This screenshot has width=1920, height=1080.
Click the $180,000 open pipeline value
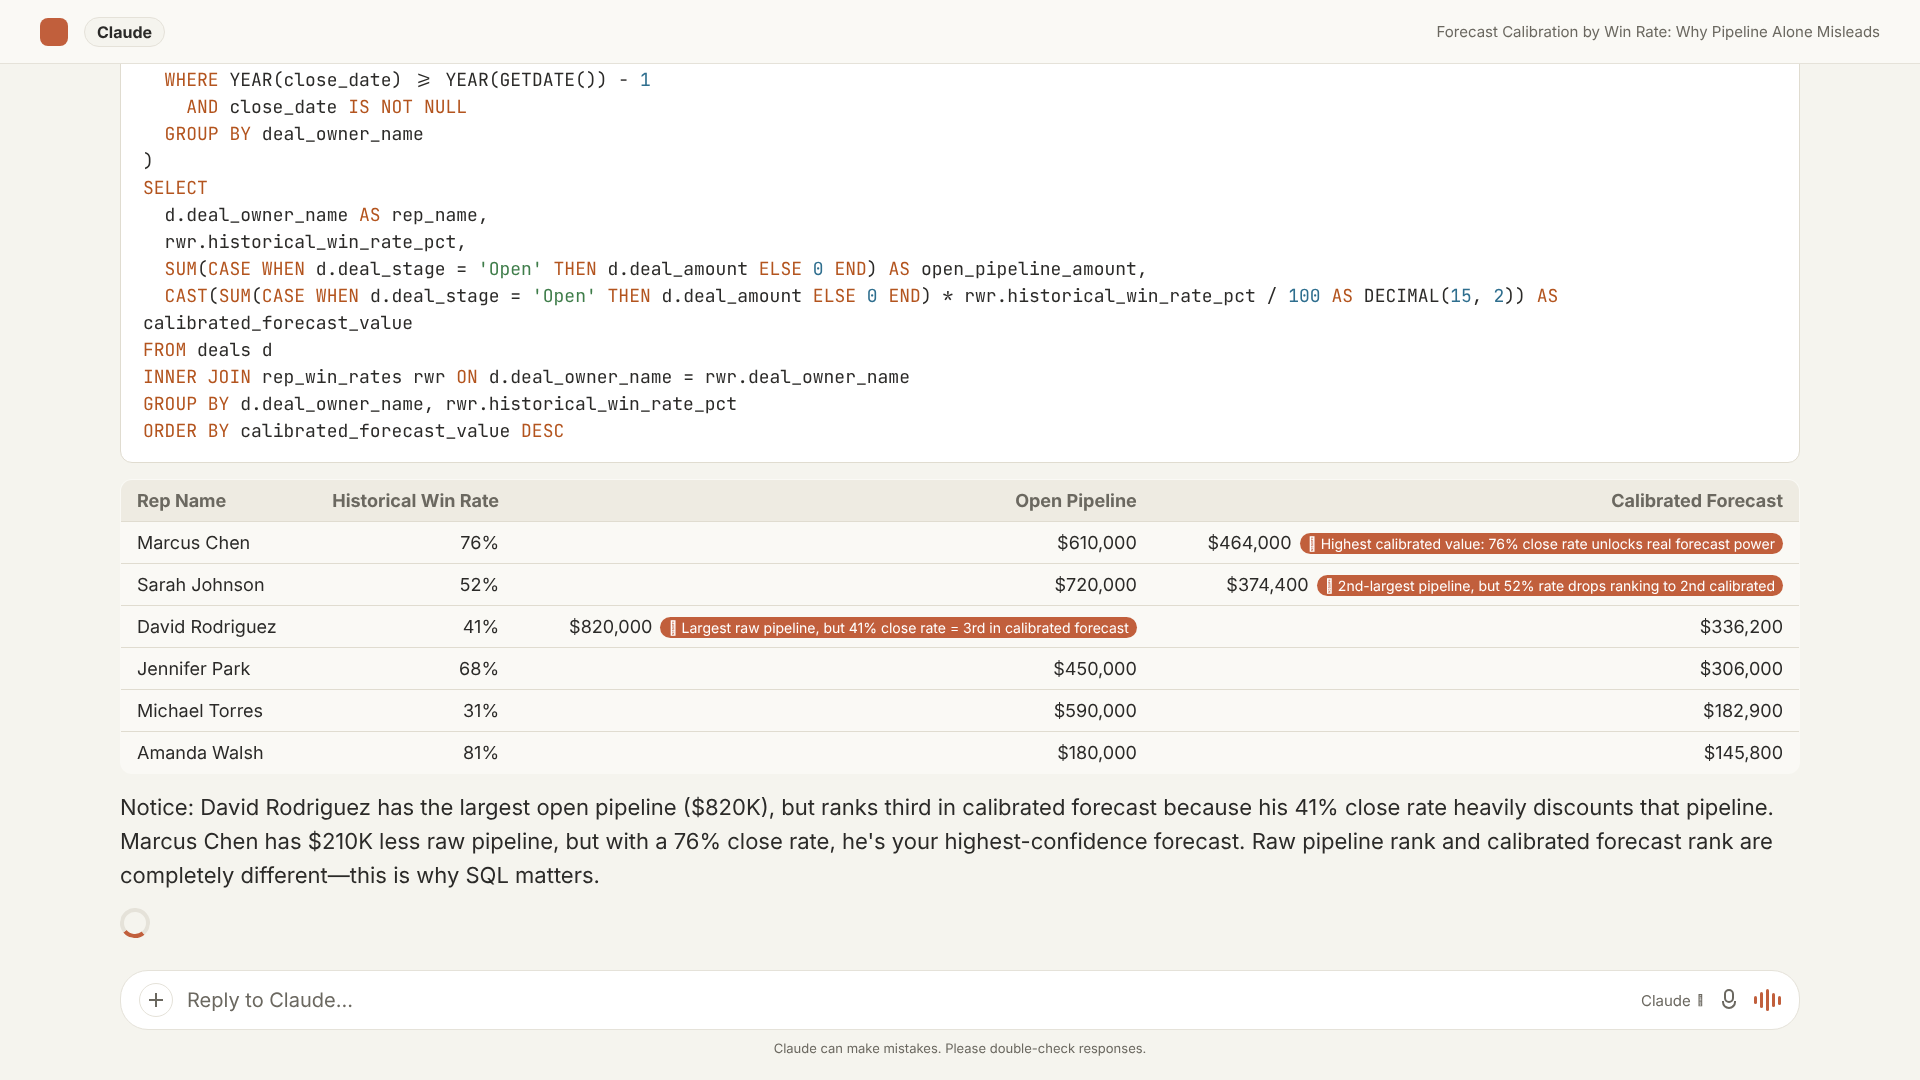click(1096, 753)
